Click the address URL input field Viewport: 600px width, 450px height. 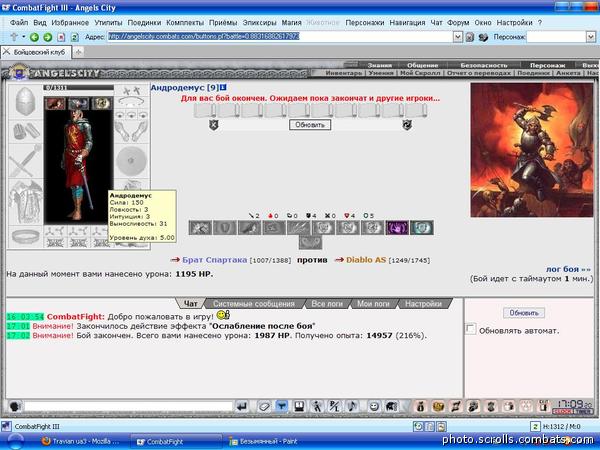click(x=279, y=37)
